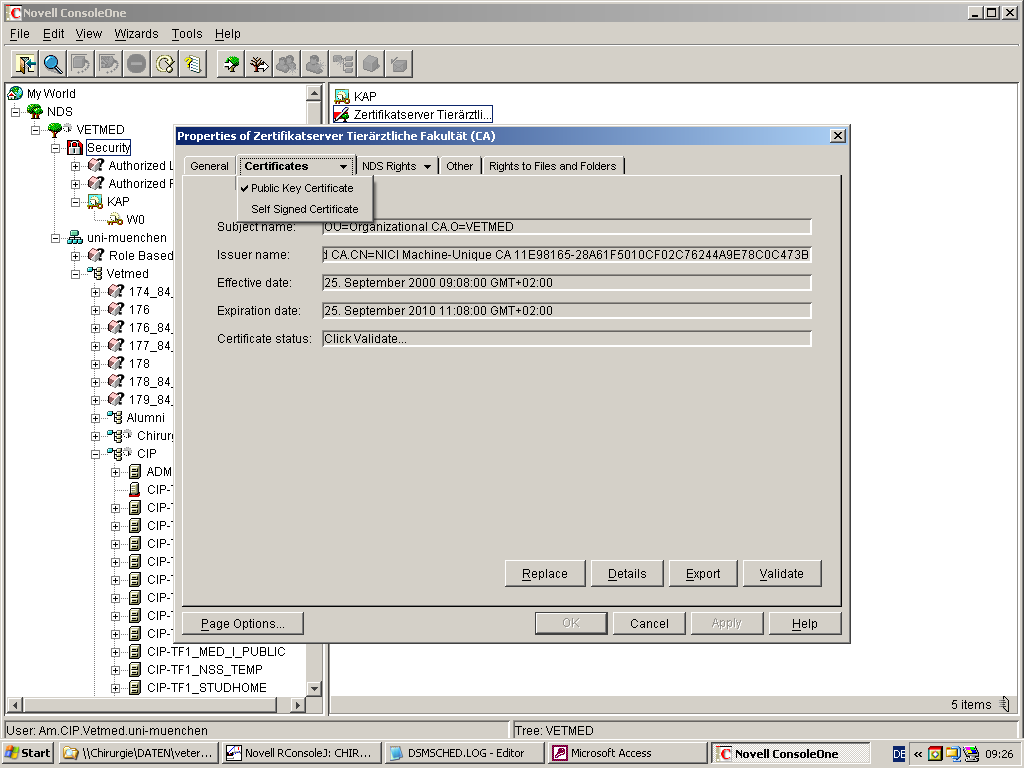
Task: Click the DE language indicator in tray
Action: pyautogui.click(x=899, y=754)
